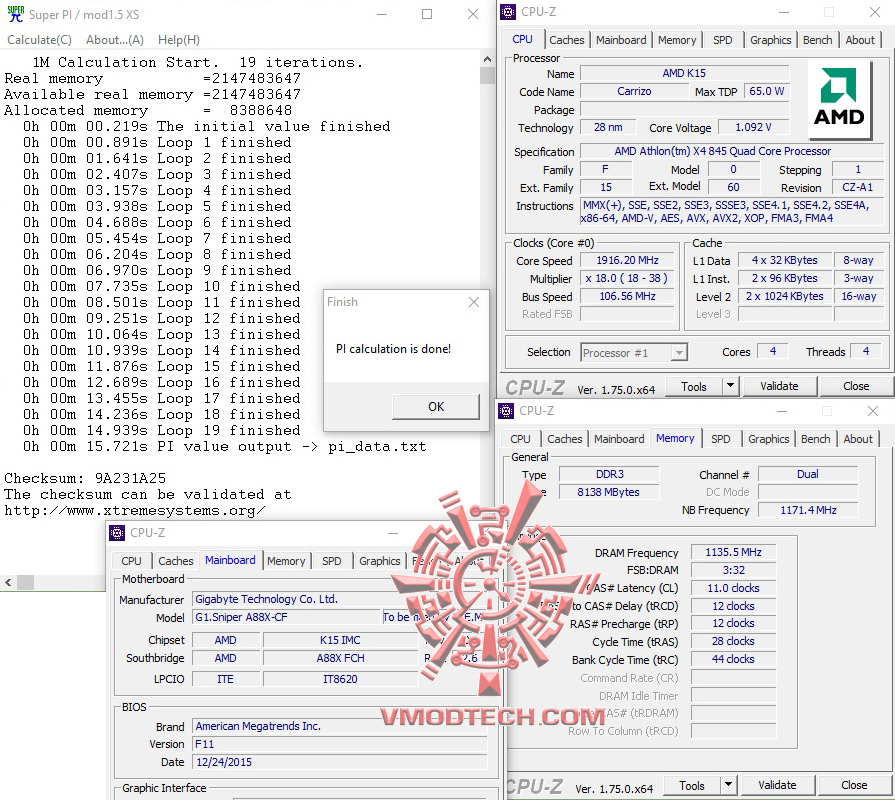The width and height of the screenshot is (895, 800).
Task: Maximize the Super PI window
Action: [x=427, y=14]
